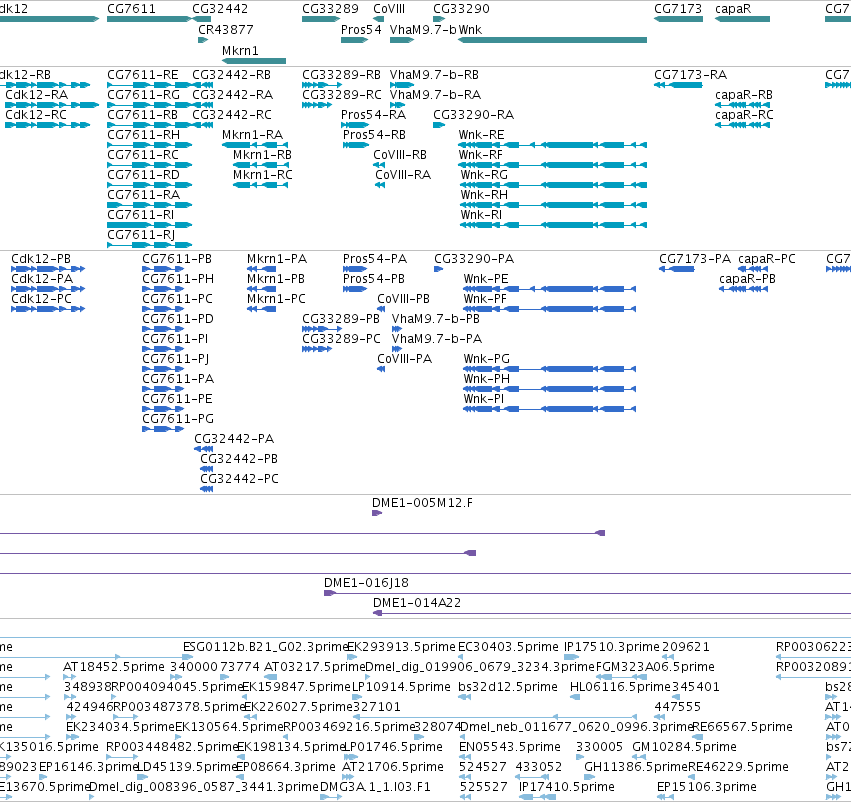Select the CG33289 gene label
Viewport: 851px width, 802px height.
tap(330, 9)
